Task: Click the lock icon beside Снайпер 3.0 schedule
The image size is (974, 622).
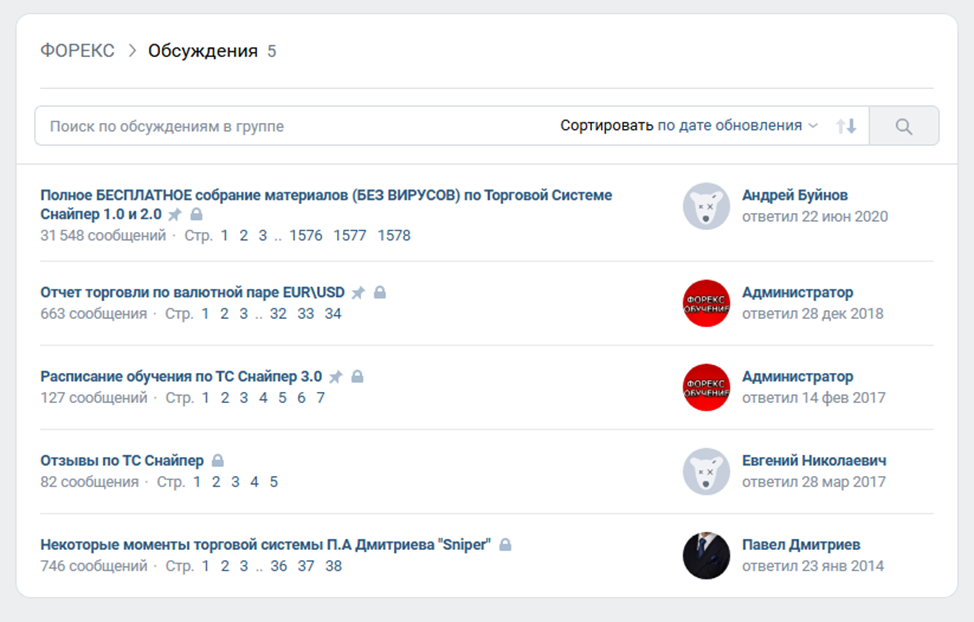Action: pyautogui.click(x=357, y=377)
